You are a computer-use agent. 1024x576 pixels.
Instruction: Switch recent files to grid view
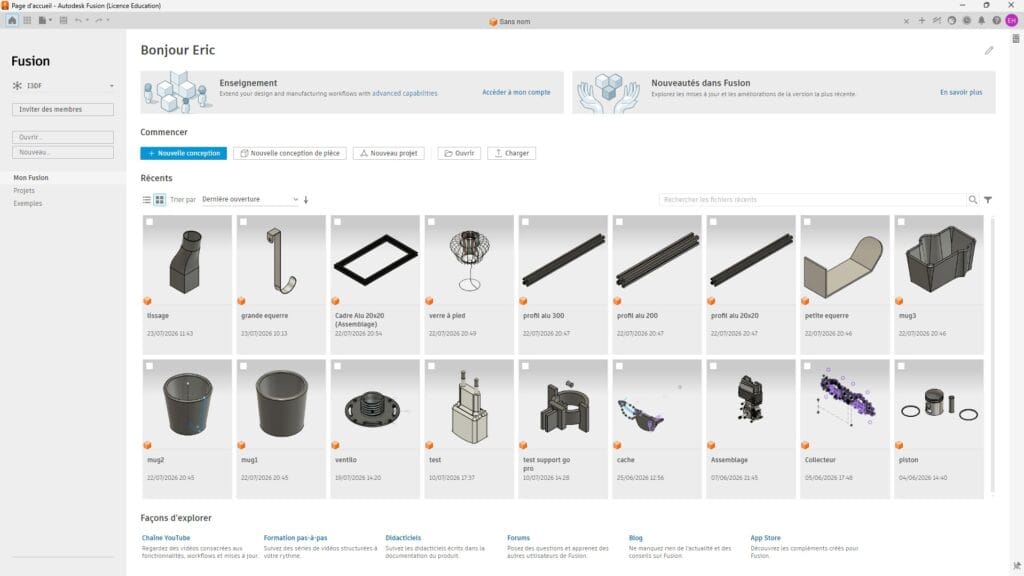point(159,200)
